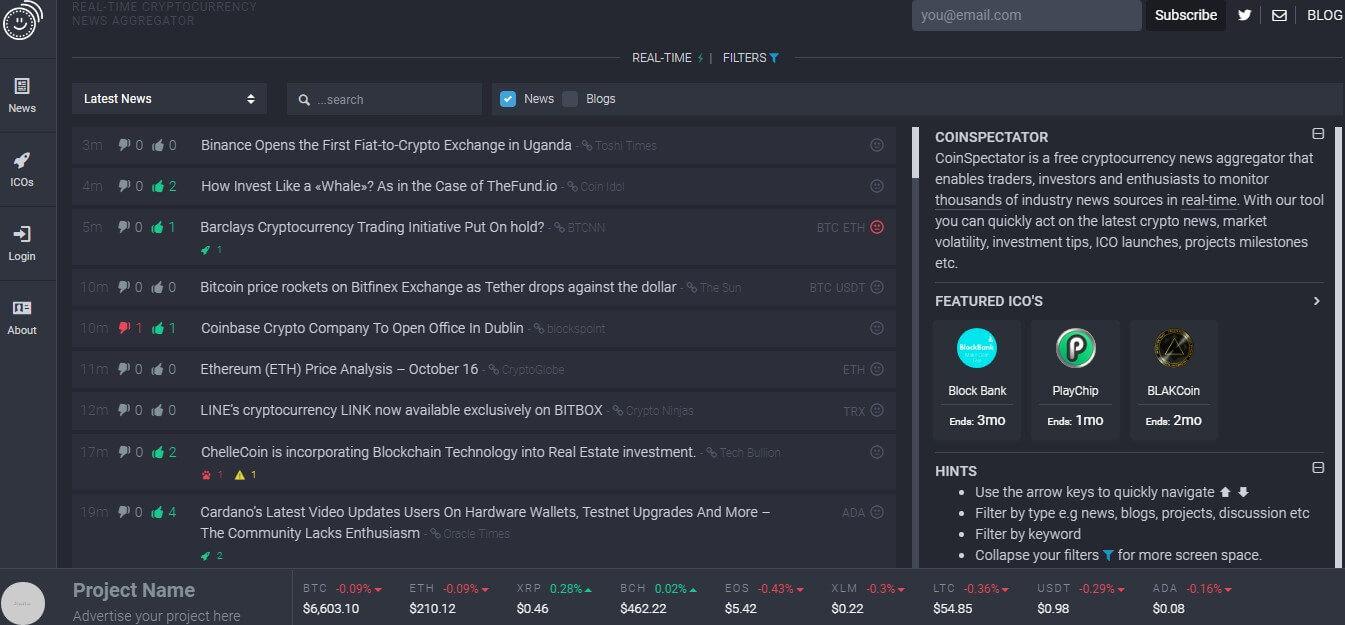
Task: Open the Login sidebar item
Action: point(22,243)
